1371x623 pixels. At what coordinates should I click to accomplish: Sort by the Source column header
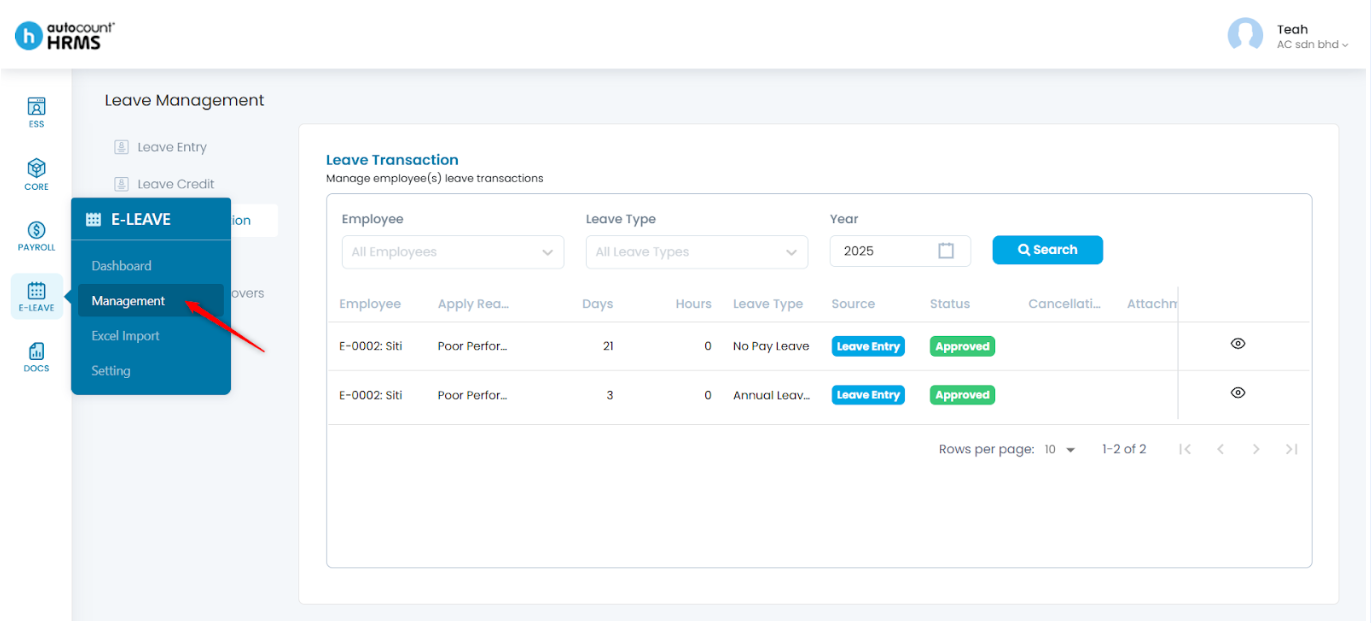click(x=853, y=304)
